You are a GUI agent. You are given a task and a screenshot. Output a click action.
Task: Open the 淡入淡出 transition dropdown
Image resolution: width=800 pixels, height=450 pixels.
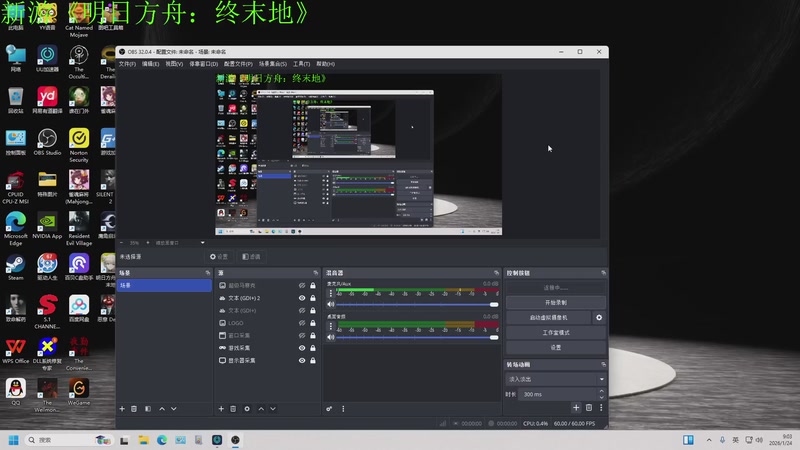click(556, 379)
